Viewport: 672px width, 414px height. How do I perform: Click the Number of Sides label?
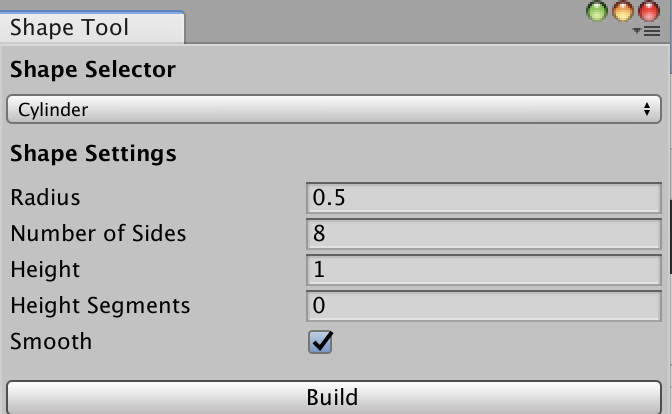[x=98, y=234]
